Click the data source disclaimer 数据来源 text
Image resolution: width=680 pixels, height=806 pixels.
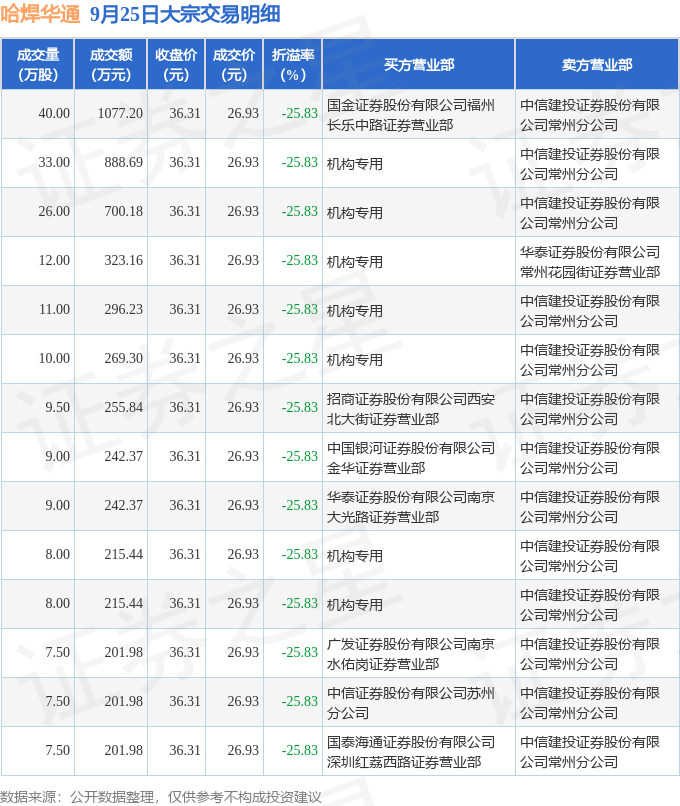click(160, 797)
